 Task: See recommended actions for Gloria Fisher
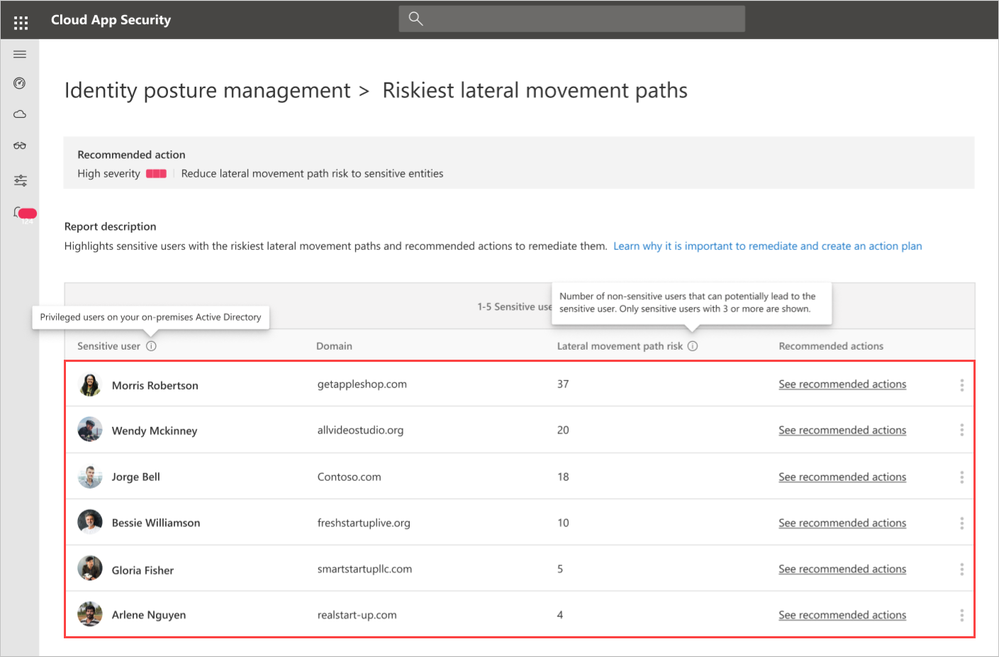(x=842, y=569)
